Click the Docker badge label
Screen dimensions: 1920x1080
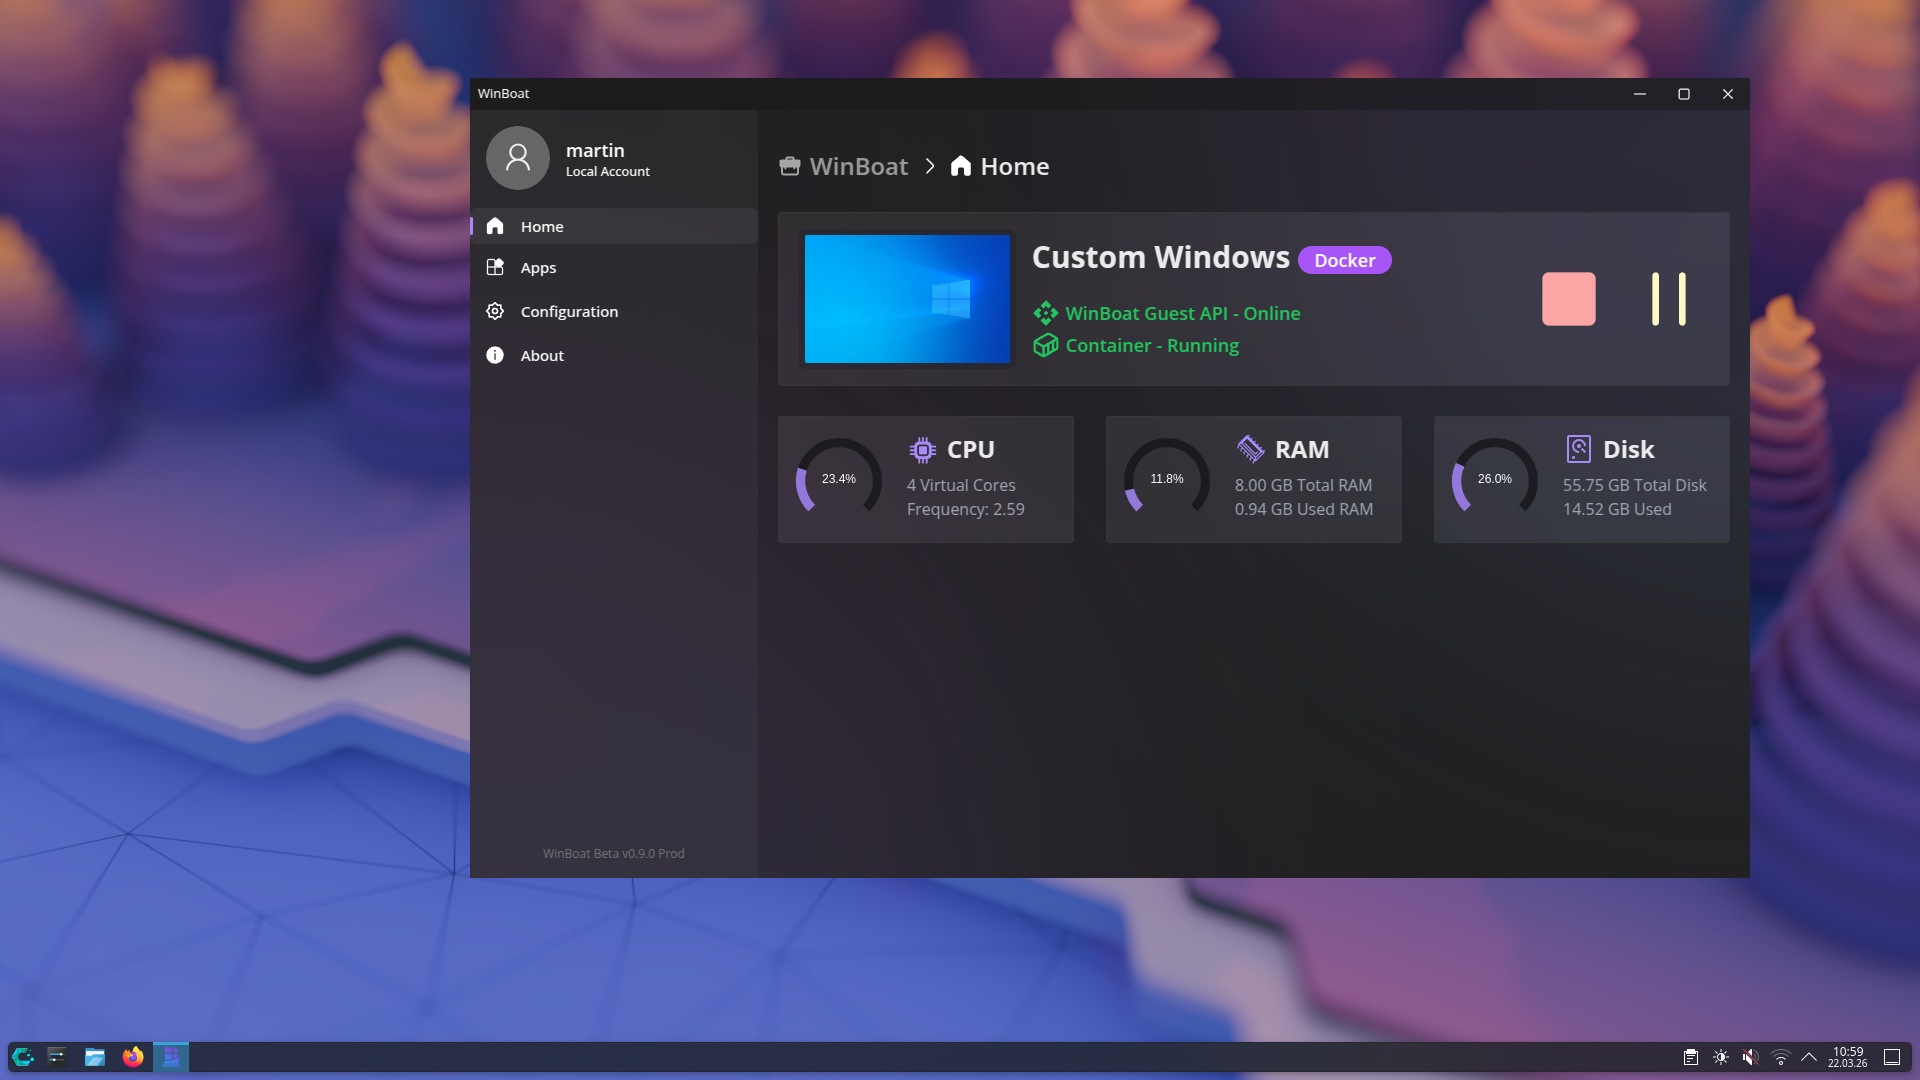pos(1344,260)
